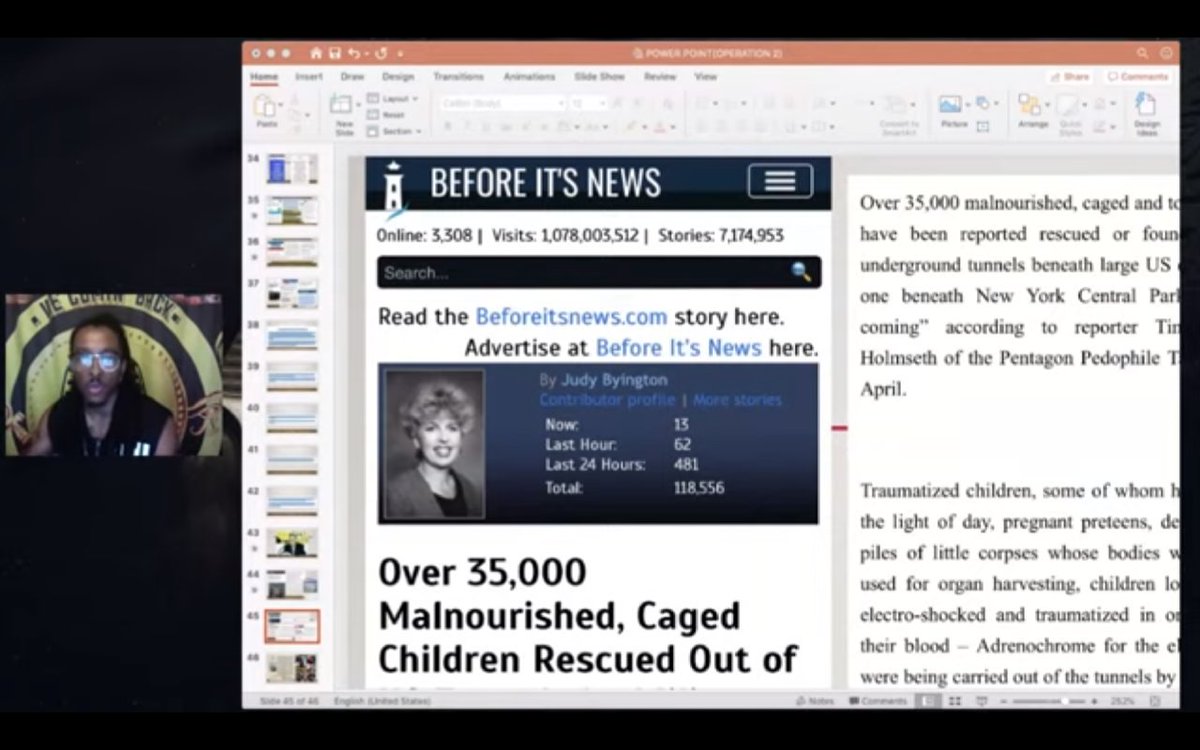Insert a Text Box
The width and height of the screenshot is (1200, 750).
983,126
